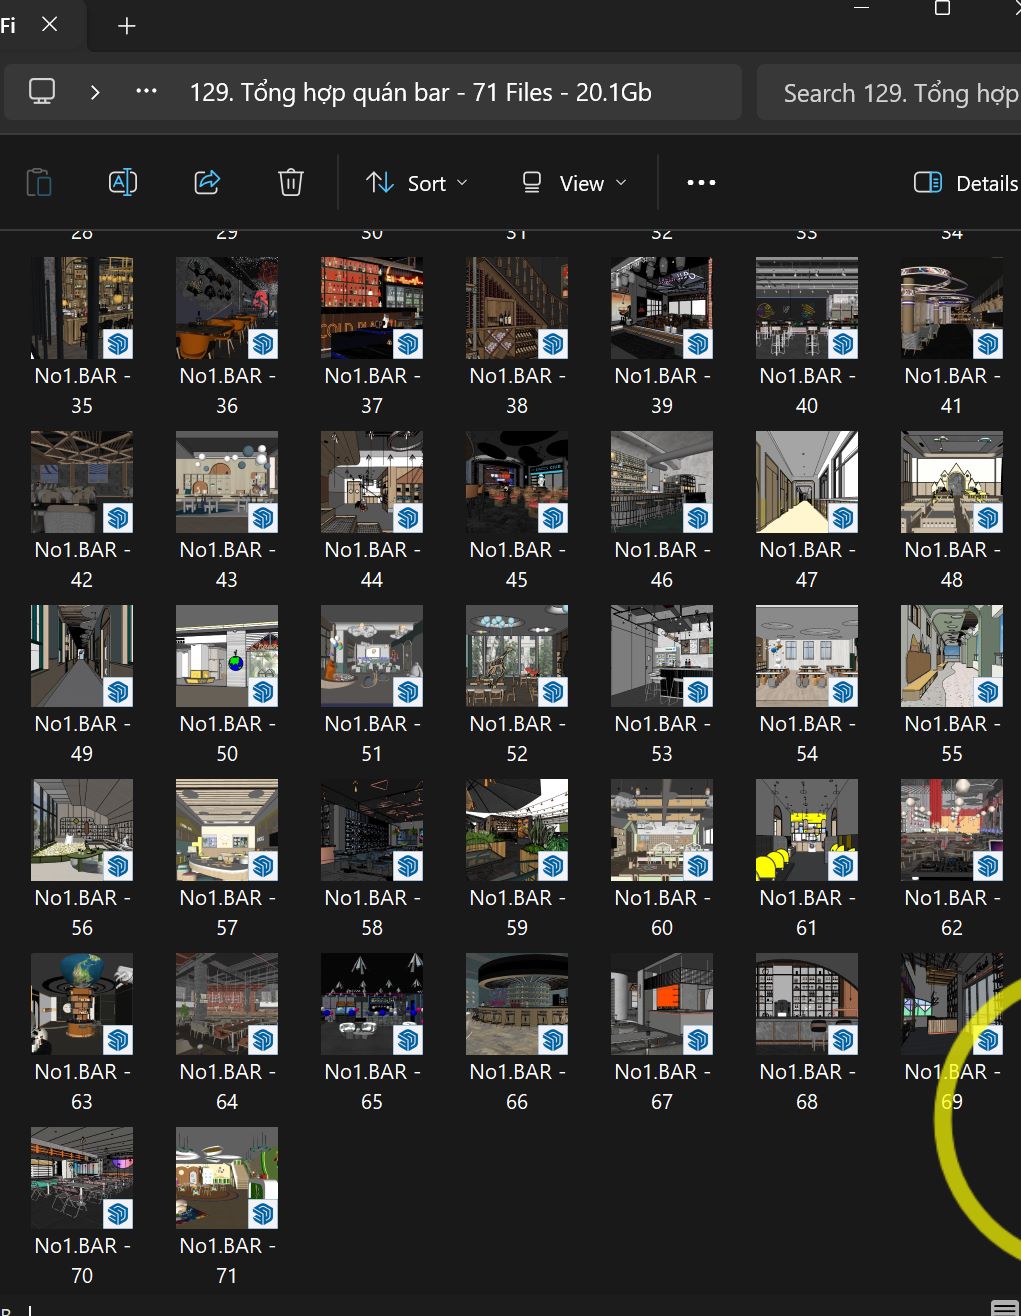
Task: Open the hidden breadcrumb folders ellipsis
Action: tap(147, 92)
